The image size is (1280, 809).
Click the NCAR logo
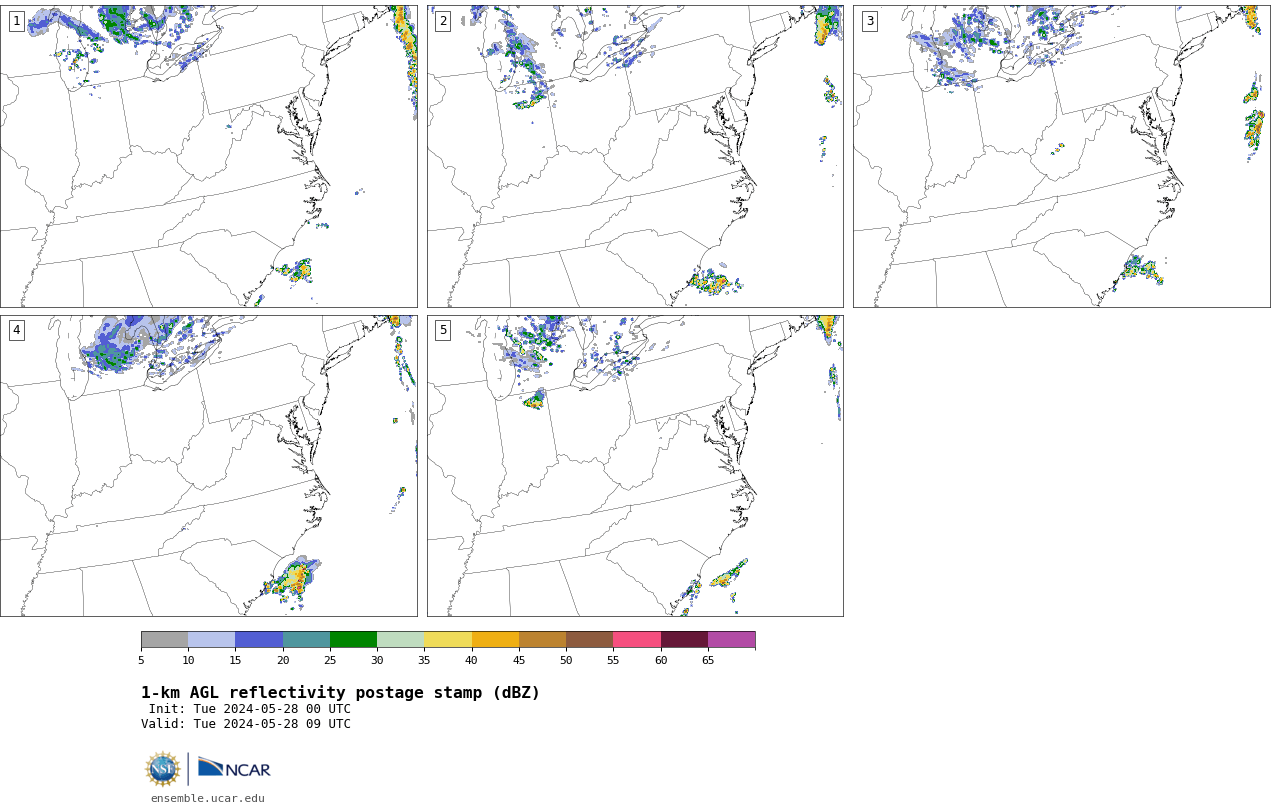tap(234, 768)
